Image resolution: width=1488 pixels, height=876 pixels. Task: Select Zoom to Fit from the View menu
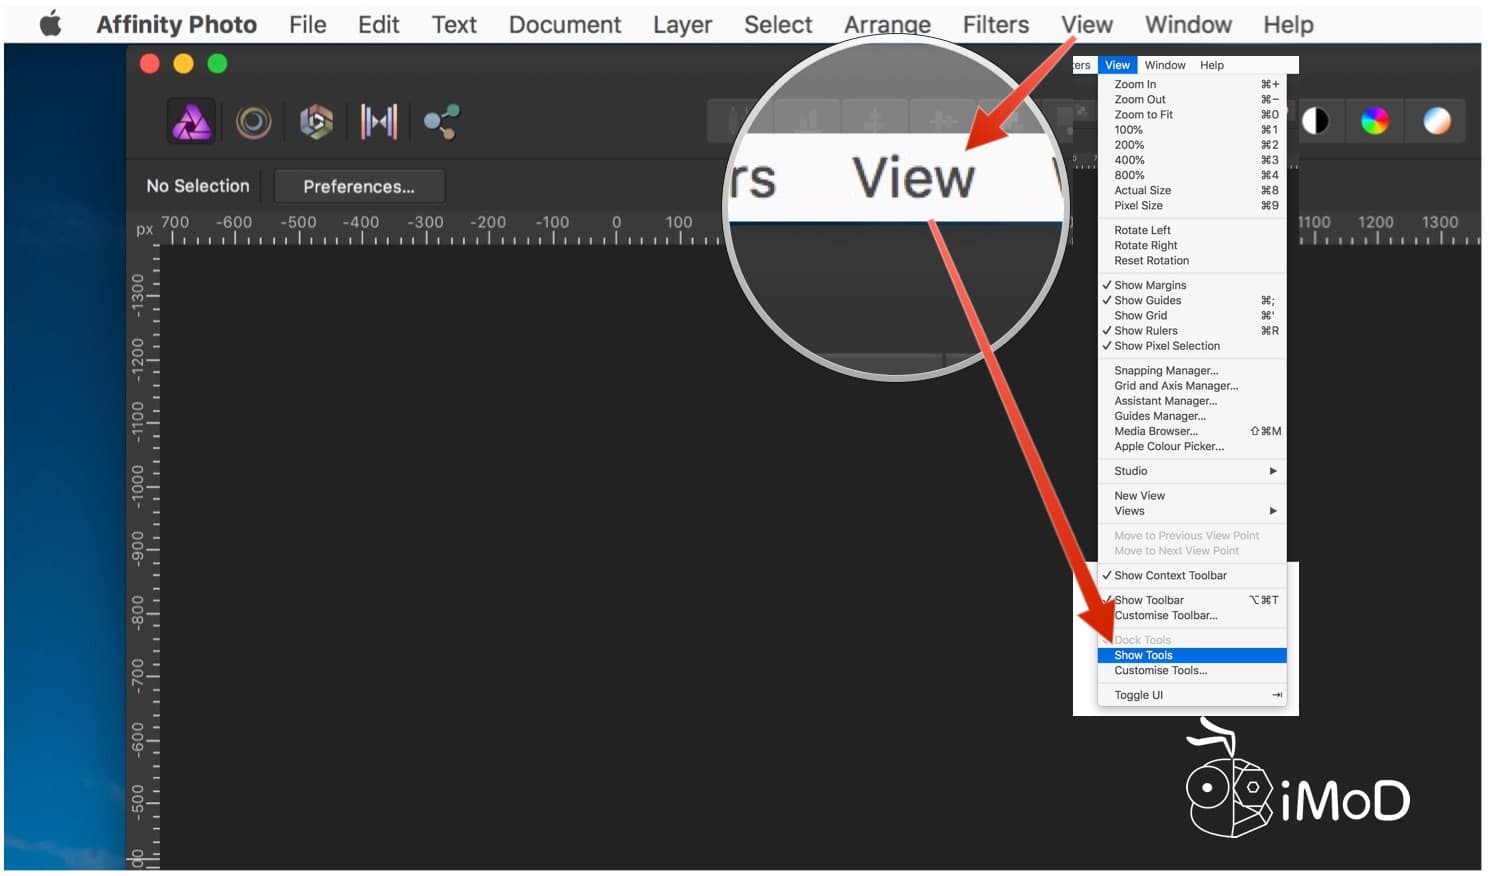1143,114
